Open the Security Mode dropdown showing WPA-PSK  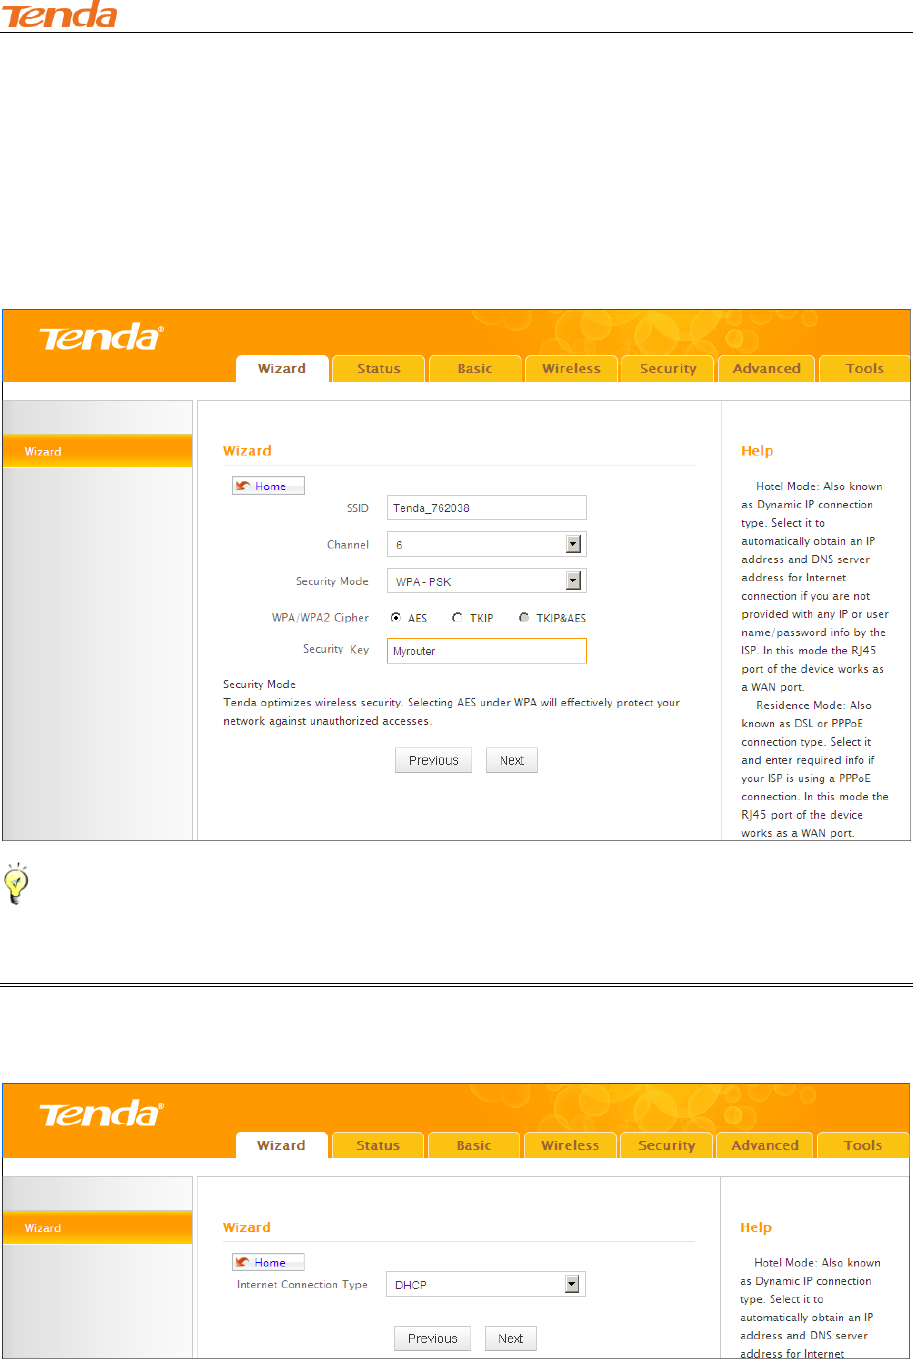click(486, 581)
